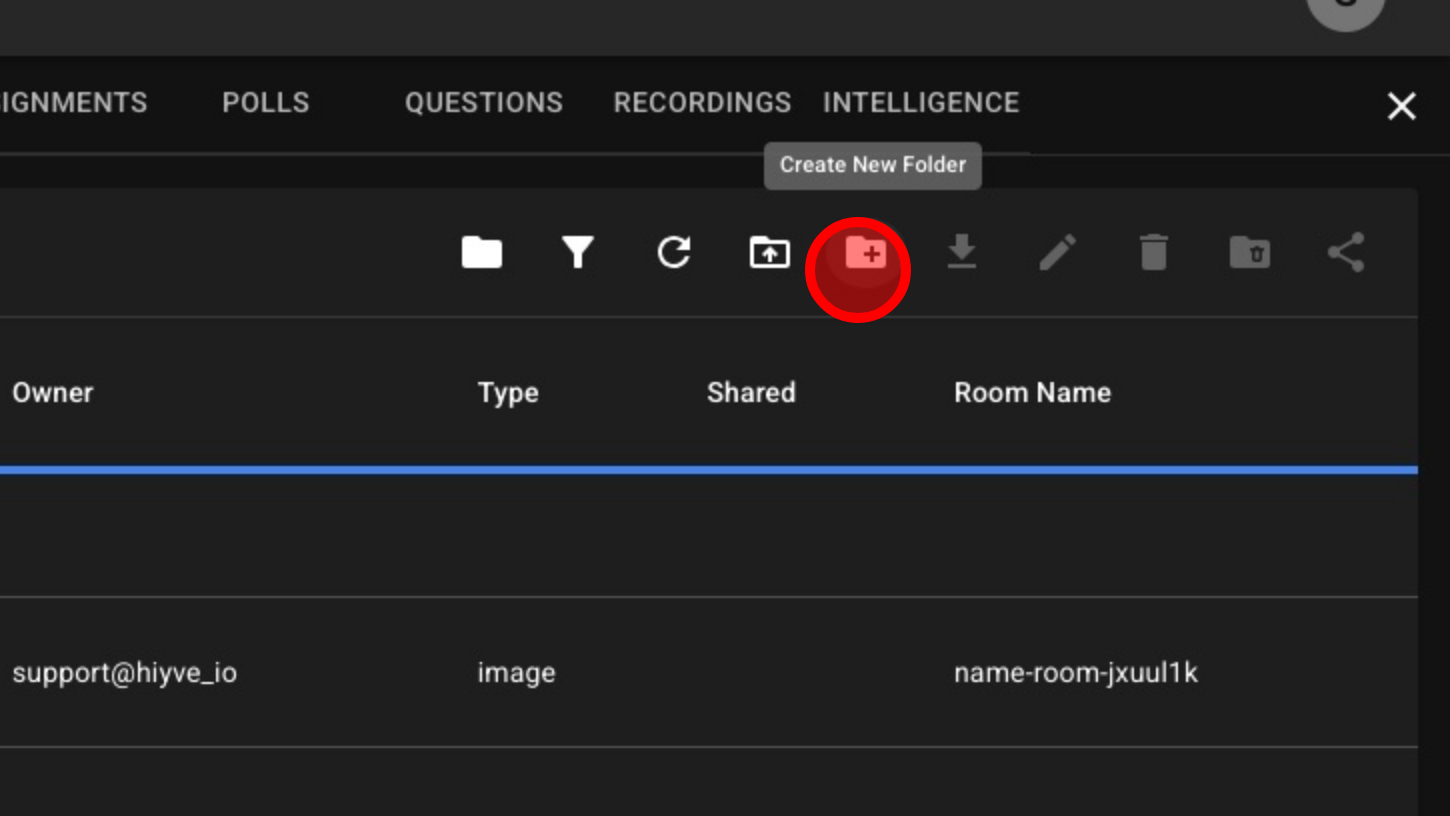
Task: Open the Questions tab
Action: pos(483,102)
